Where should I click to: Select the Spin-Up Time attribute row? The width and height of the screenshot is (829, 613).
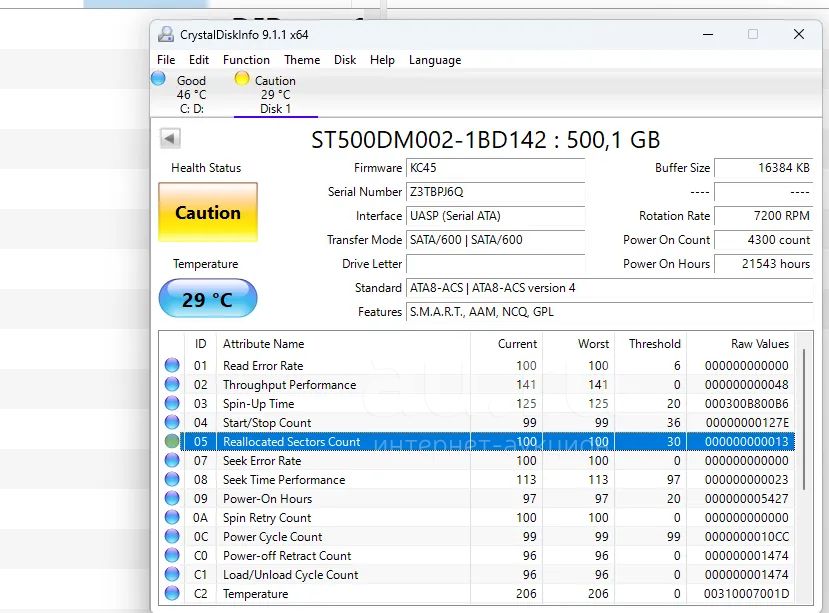(x=477, y=404)
